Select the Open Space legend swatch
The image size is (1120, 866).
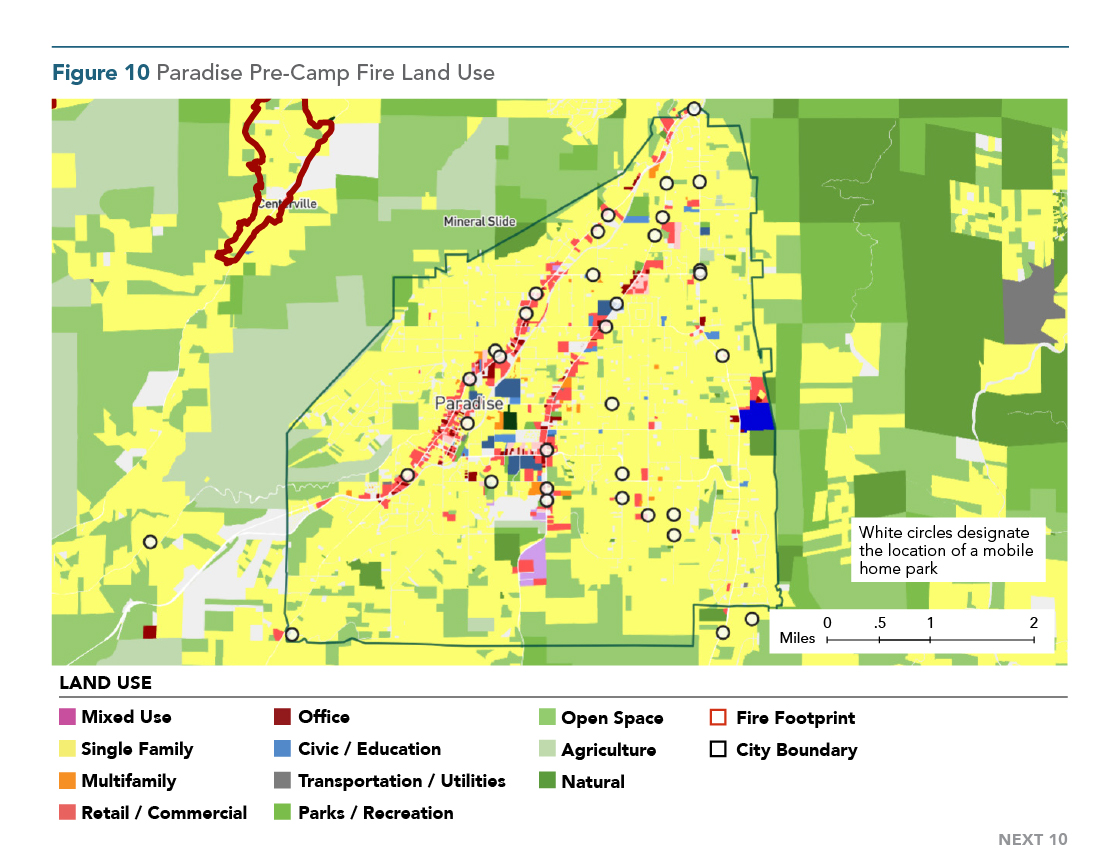(547, 717)
